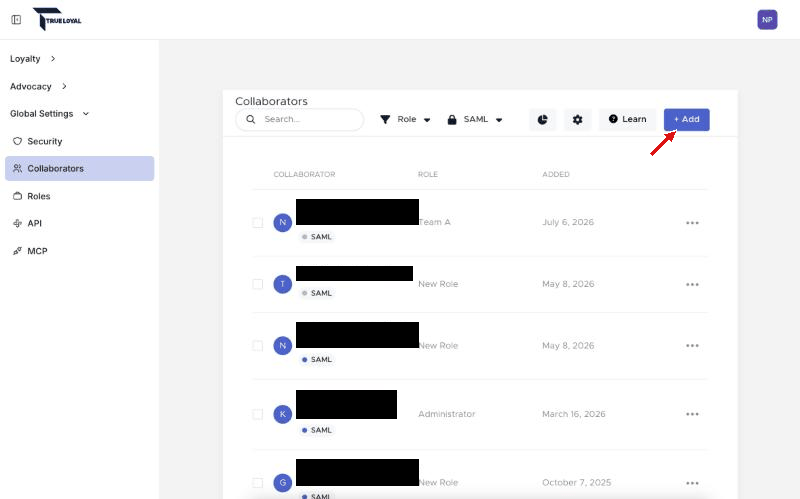Click the API icon in sidebar
Viewport: 800px width, 499px height.
[17, 223]
